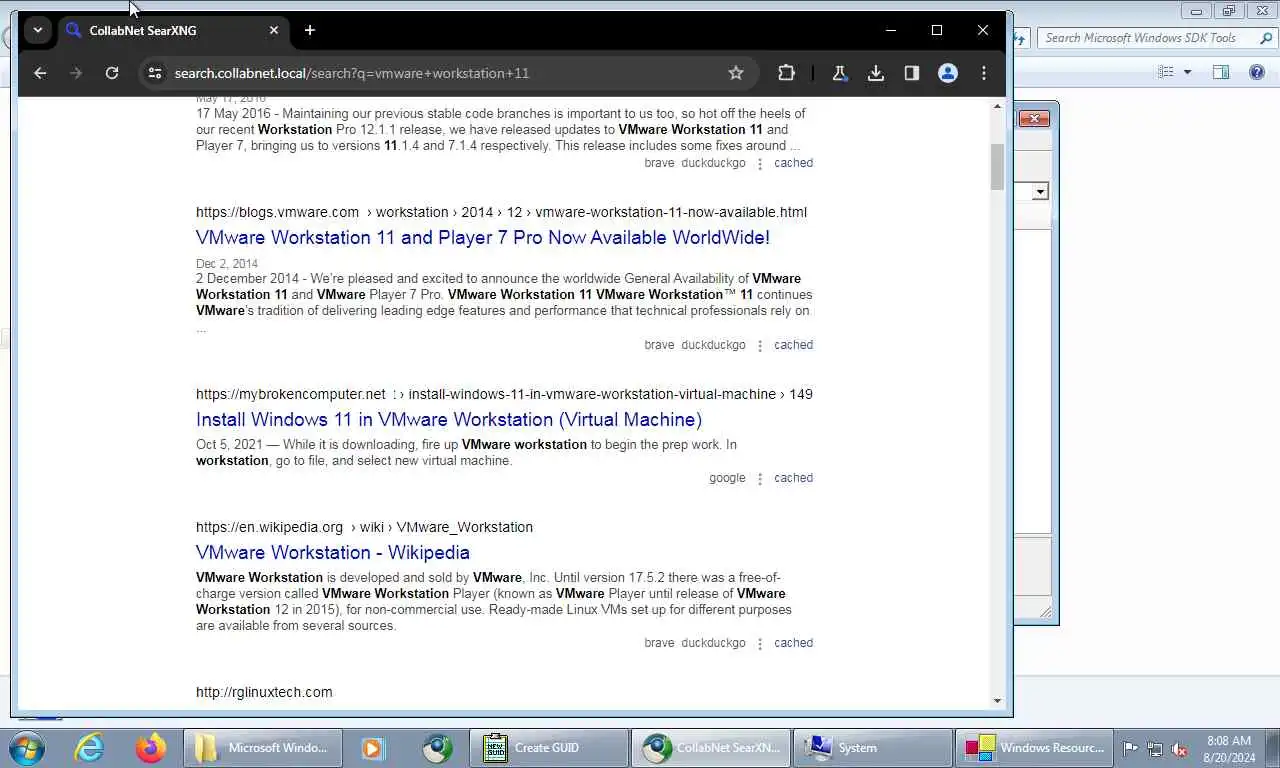Screen dimensions: 1280x768
Task: Open the Chrome profile avatar
Action: coord(948,73)
